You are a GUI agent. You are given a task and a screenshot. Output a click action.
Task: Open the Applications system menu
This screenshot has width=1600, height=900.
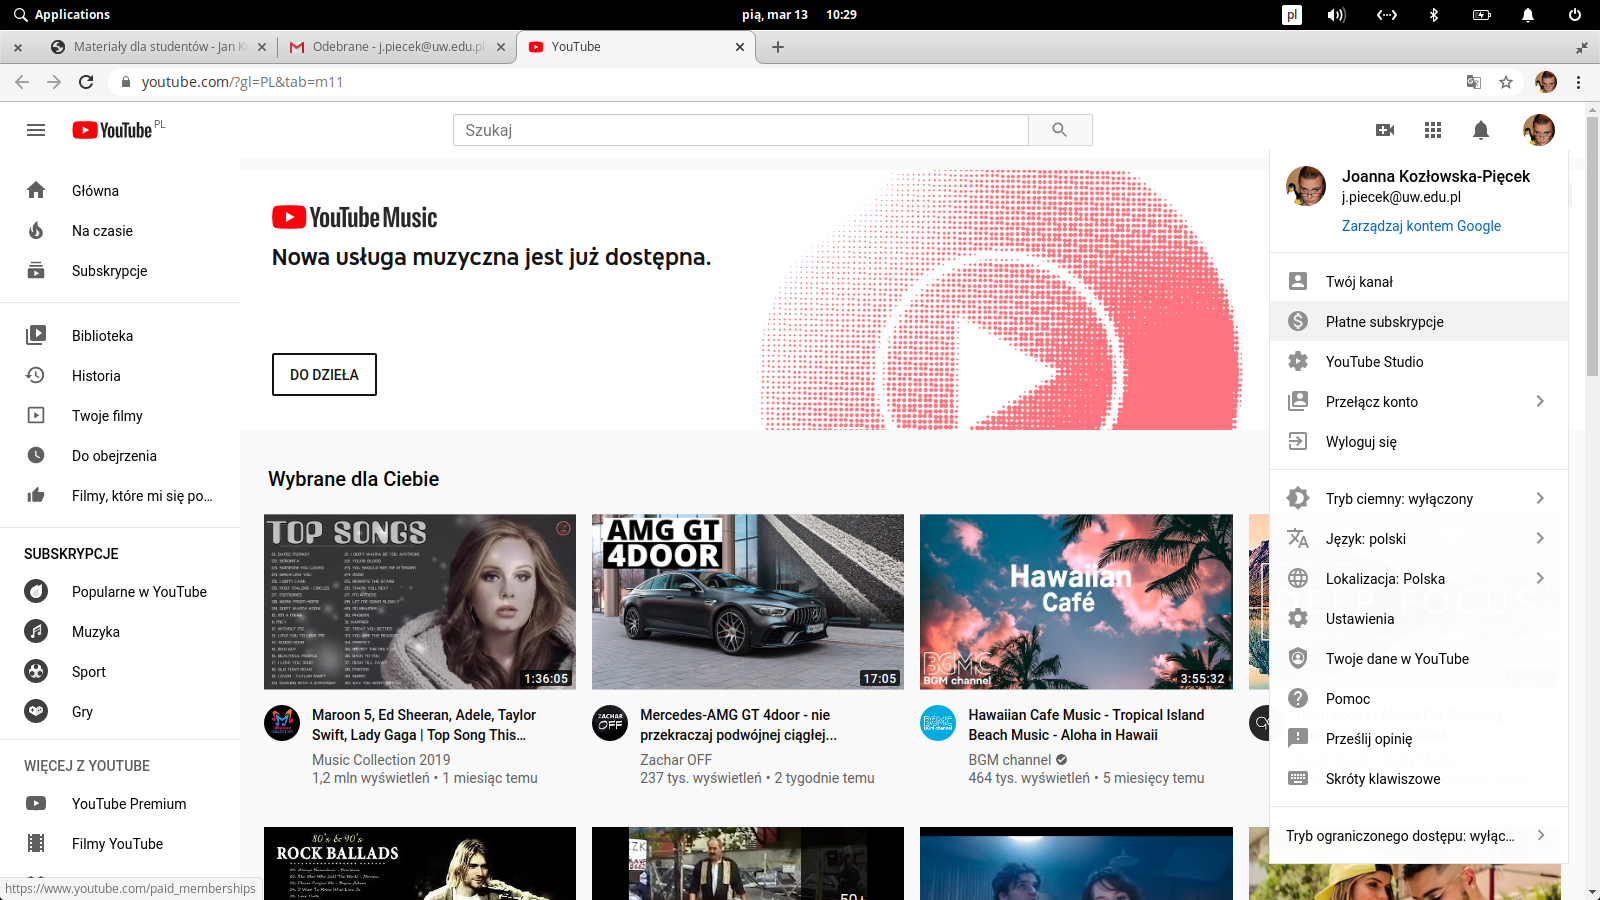point(61,14)
